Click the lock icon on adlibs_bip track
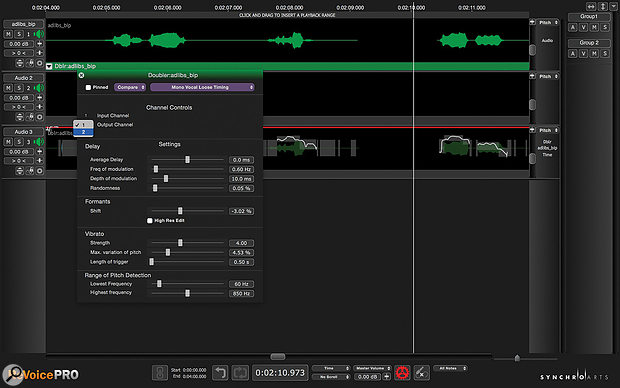Screen dimensions: 620x388 click(30, 63)
